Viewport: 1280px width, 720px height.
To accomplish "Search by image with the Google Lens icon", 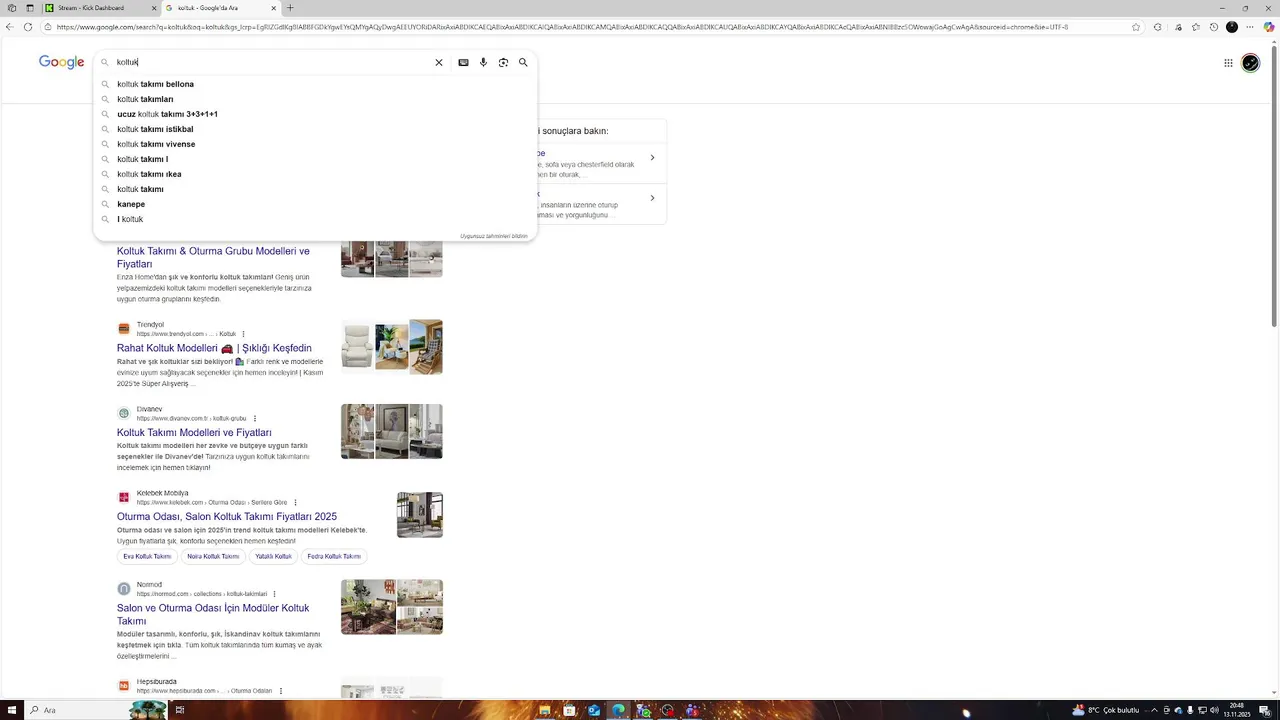I will point(503,62).
